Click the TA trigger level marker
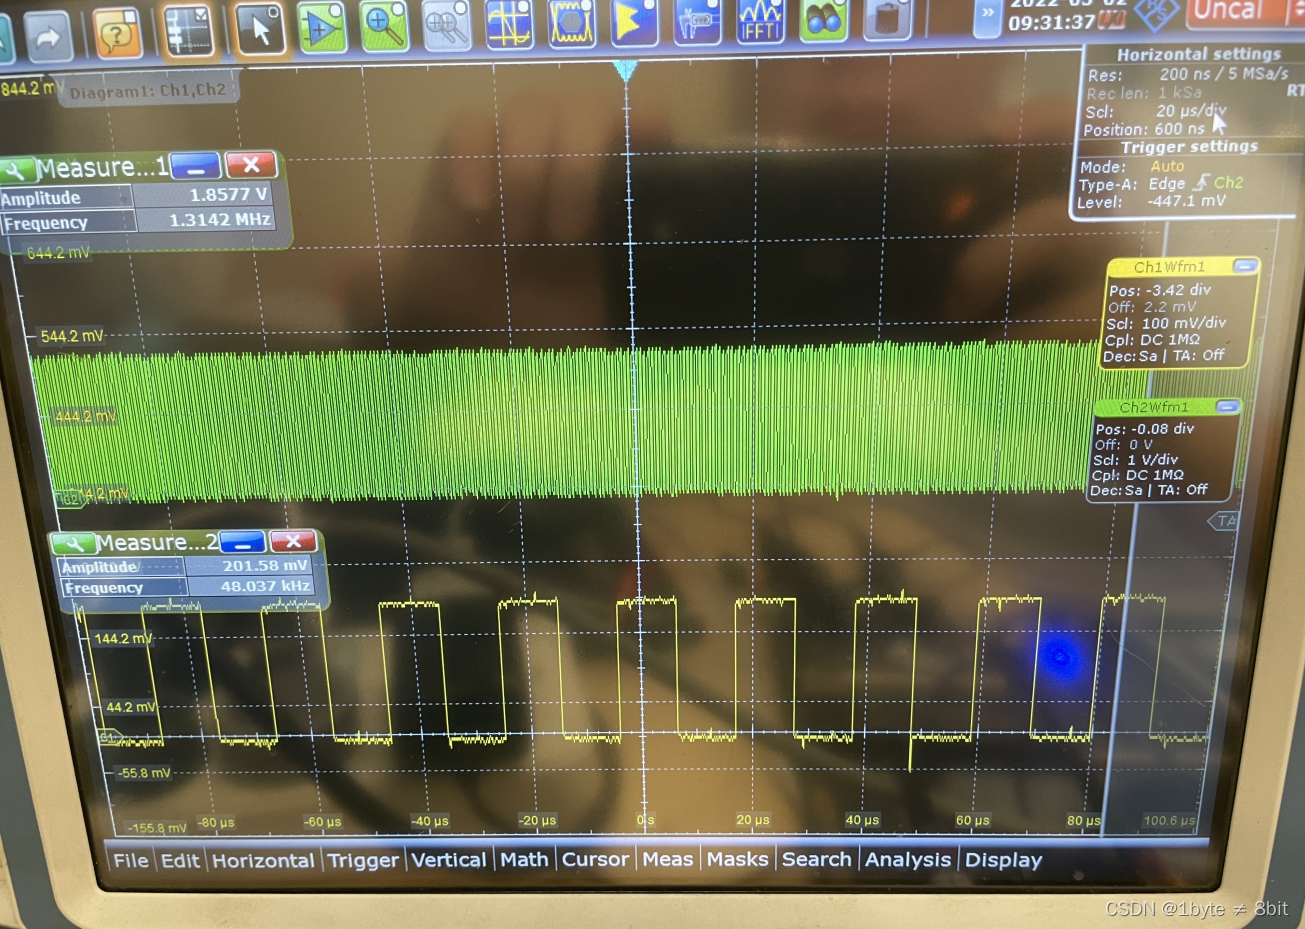Viewport: 1305px width, 929px height. (1225, 521)
